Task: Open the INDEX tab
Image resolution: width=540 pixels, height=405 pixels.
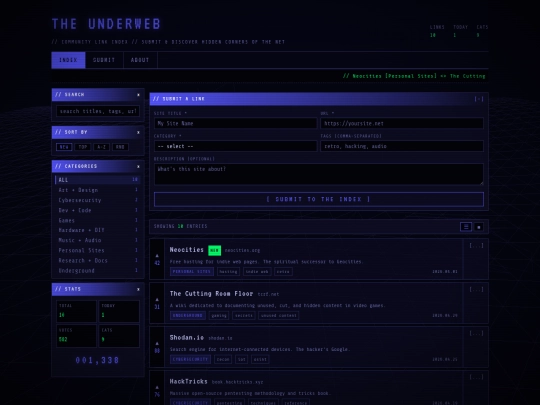Action: [68, 60]
